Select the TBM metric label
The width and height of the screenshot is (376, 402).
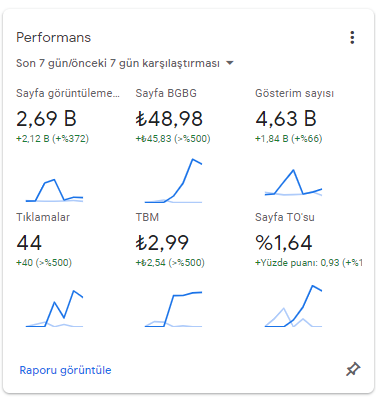coord(147,217)
